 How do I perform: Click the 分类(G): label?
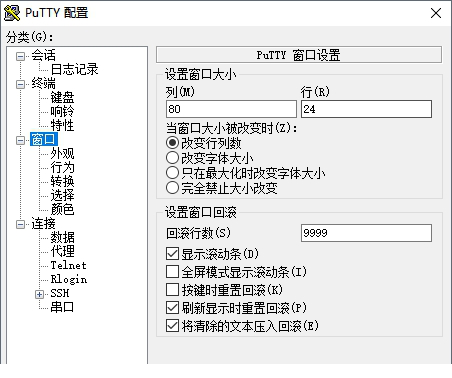click(30, 37)
